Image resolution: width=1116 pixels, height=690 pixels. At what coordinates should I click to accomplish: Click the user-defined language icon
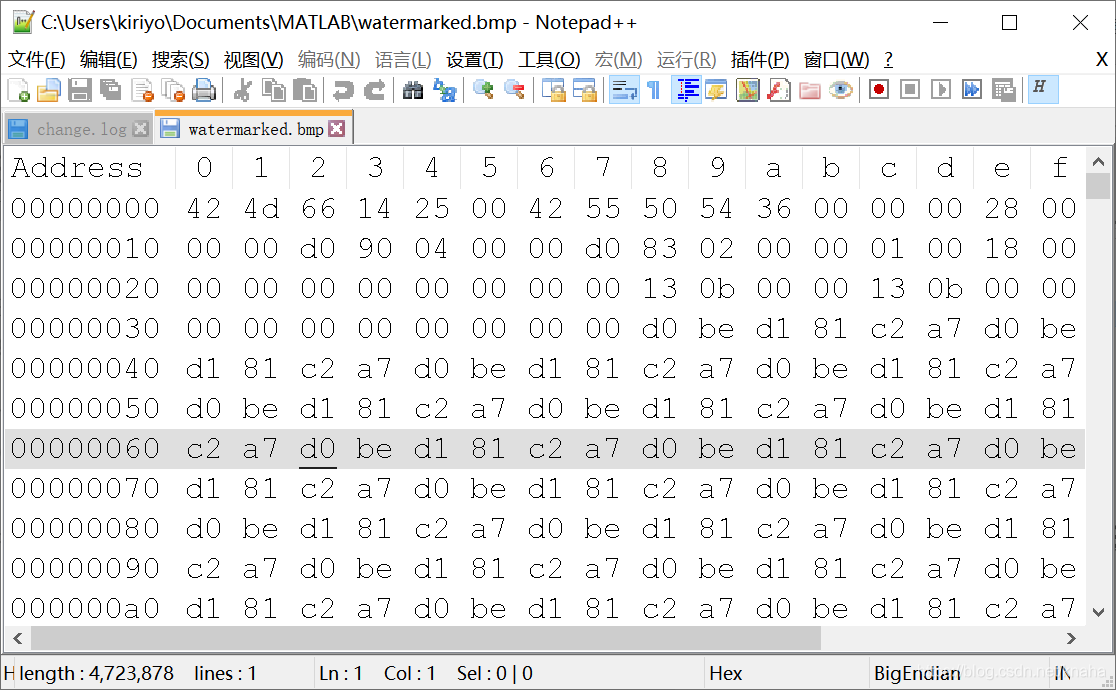pyautogui.click(x=716, y=90)
